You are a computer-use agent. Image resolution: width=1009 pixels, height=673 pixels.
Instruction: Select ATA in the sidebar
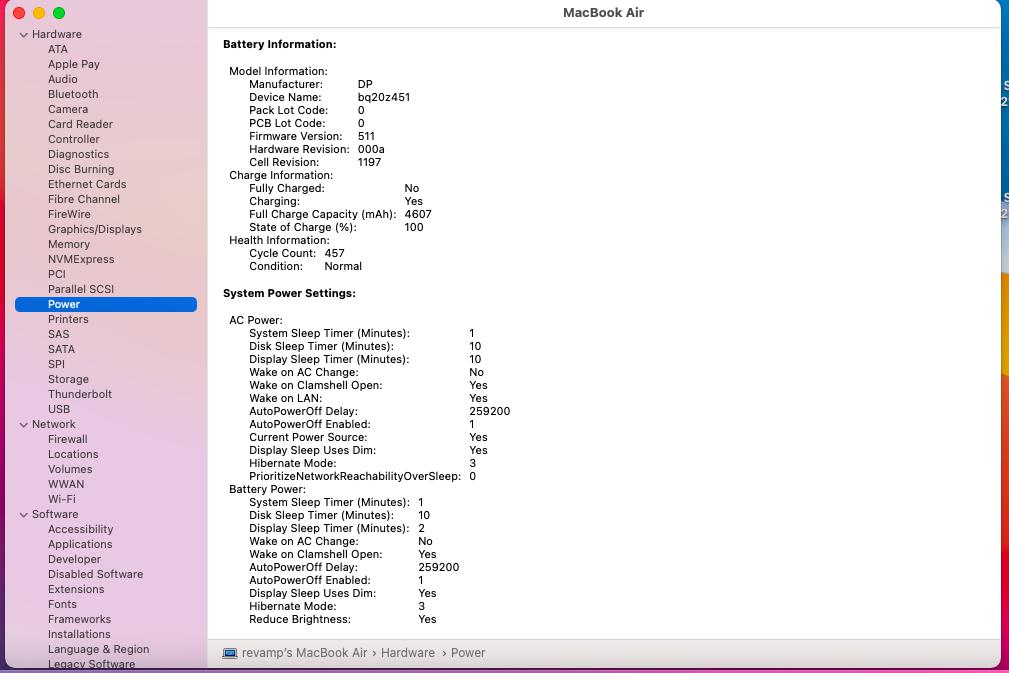point(57,49)
